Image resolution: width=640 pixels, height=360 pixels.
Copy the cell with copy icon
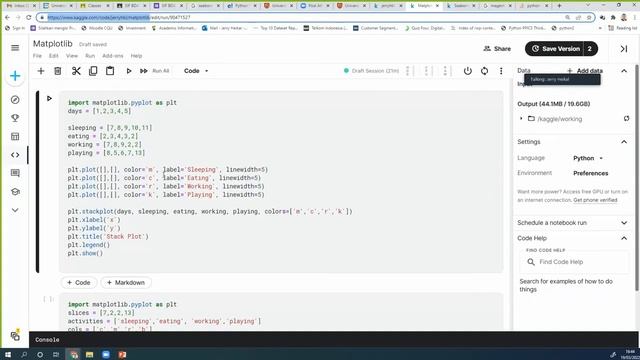pyautogui.click(x=93, y=71)
